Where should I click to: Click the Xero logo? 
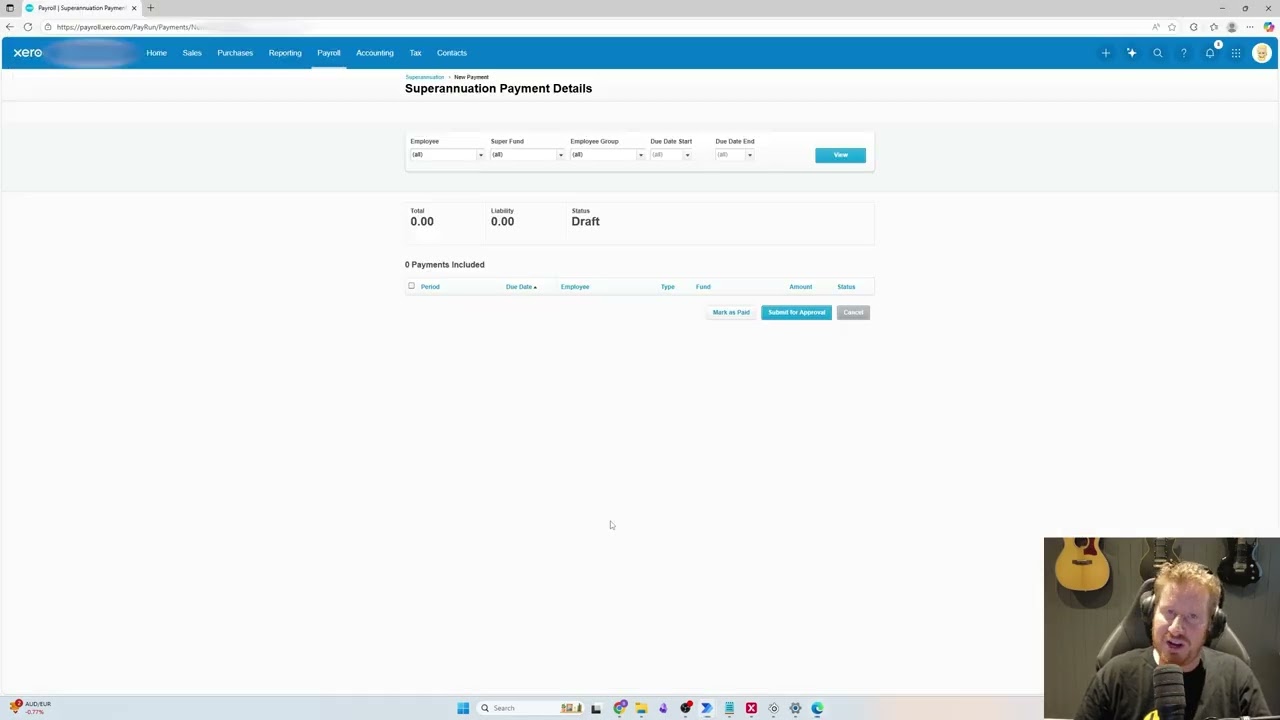(28, 53)
